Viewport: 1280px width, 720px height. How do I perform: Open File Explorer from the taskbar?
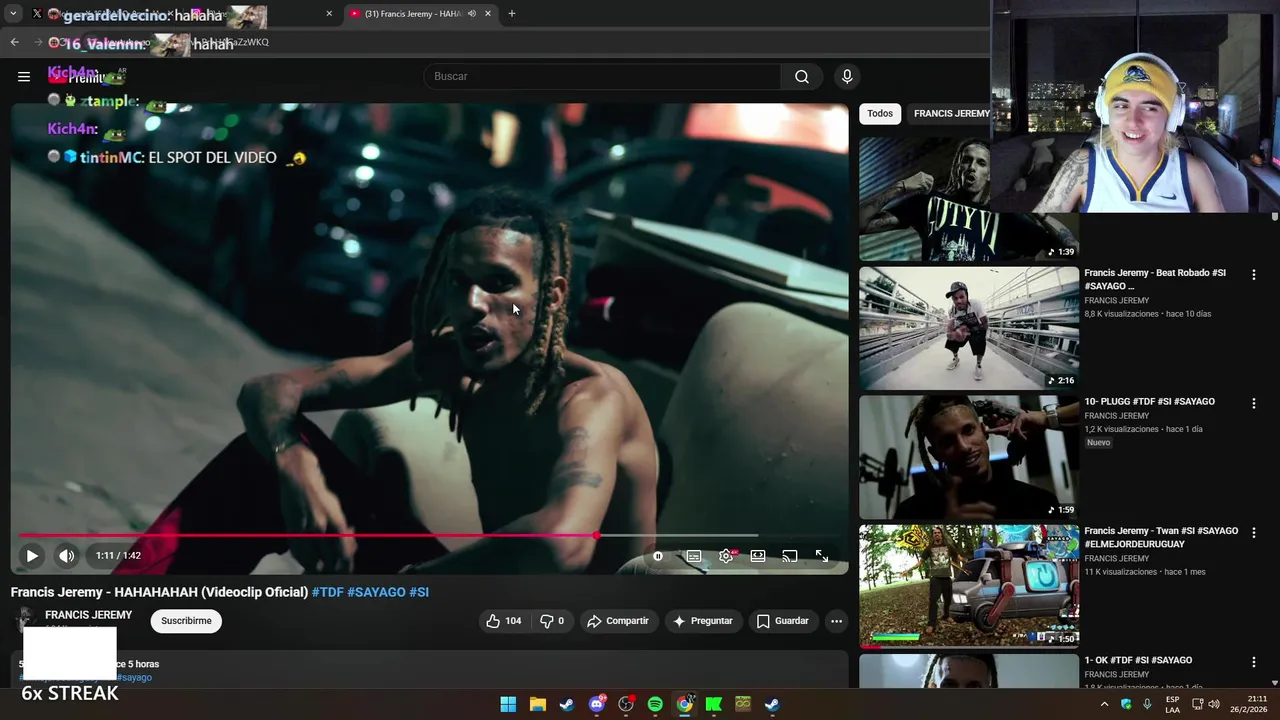tap(538, 704)
